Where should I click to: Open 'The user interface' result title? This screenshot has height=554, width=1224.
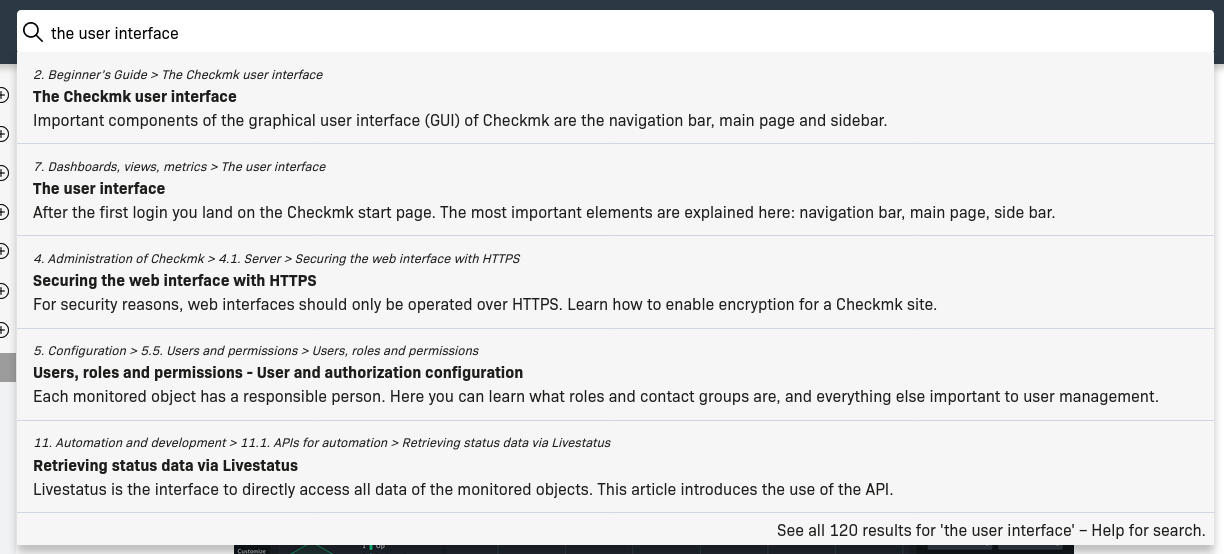pyautogui.click(x=99, y=189)
